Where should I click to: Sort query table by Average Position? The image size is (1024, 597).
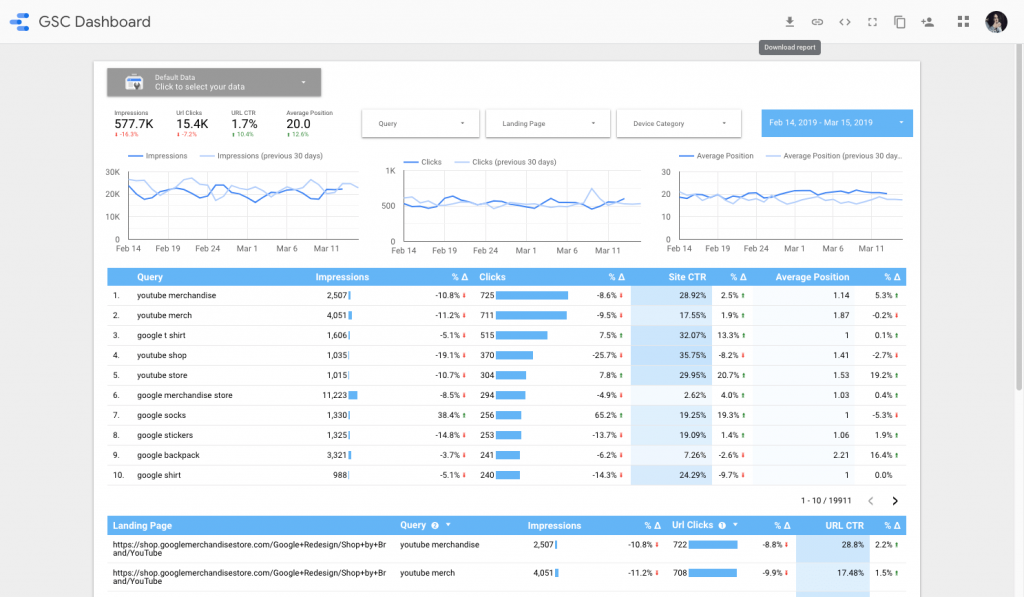(812, 277)
